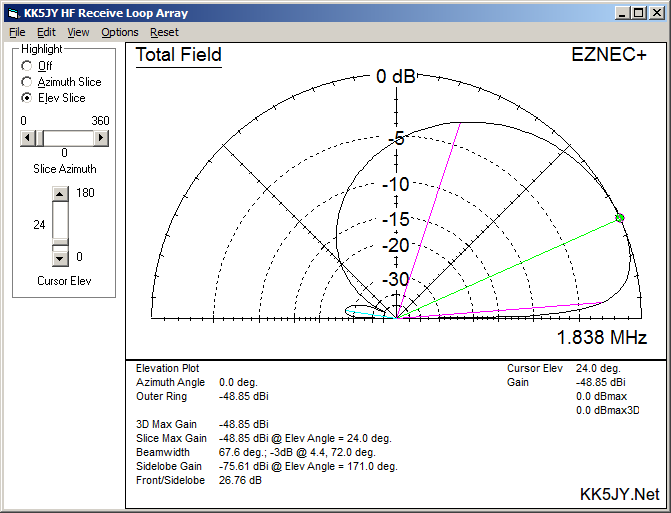The width and height of the screenshot is (671, 513).
Task: Click the Cursor Elev up arrow
Action: pyautogui.click(x=60, y=194)
